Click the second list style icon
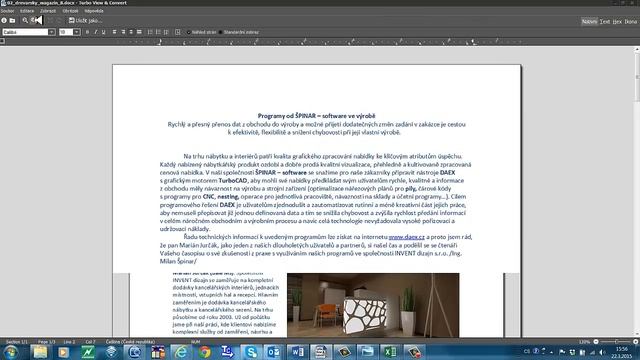 coord(158,32)
